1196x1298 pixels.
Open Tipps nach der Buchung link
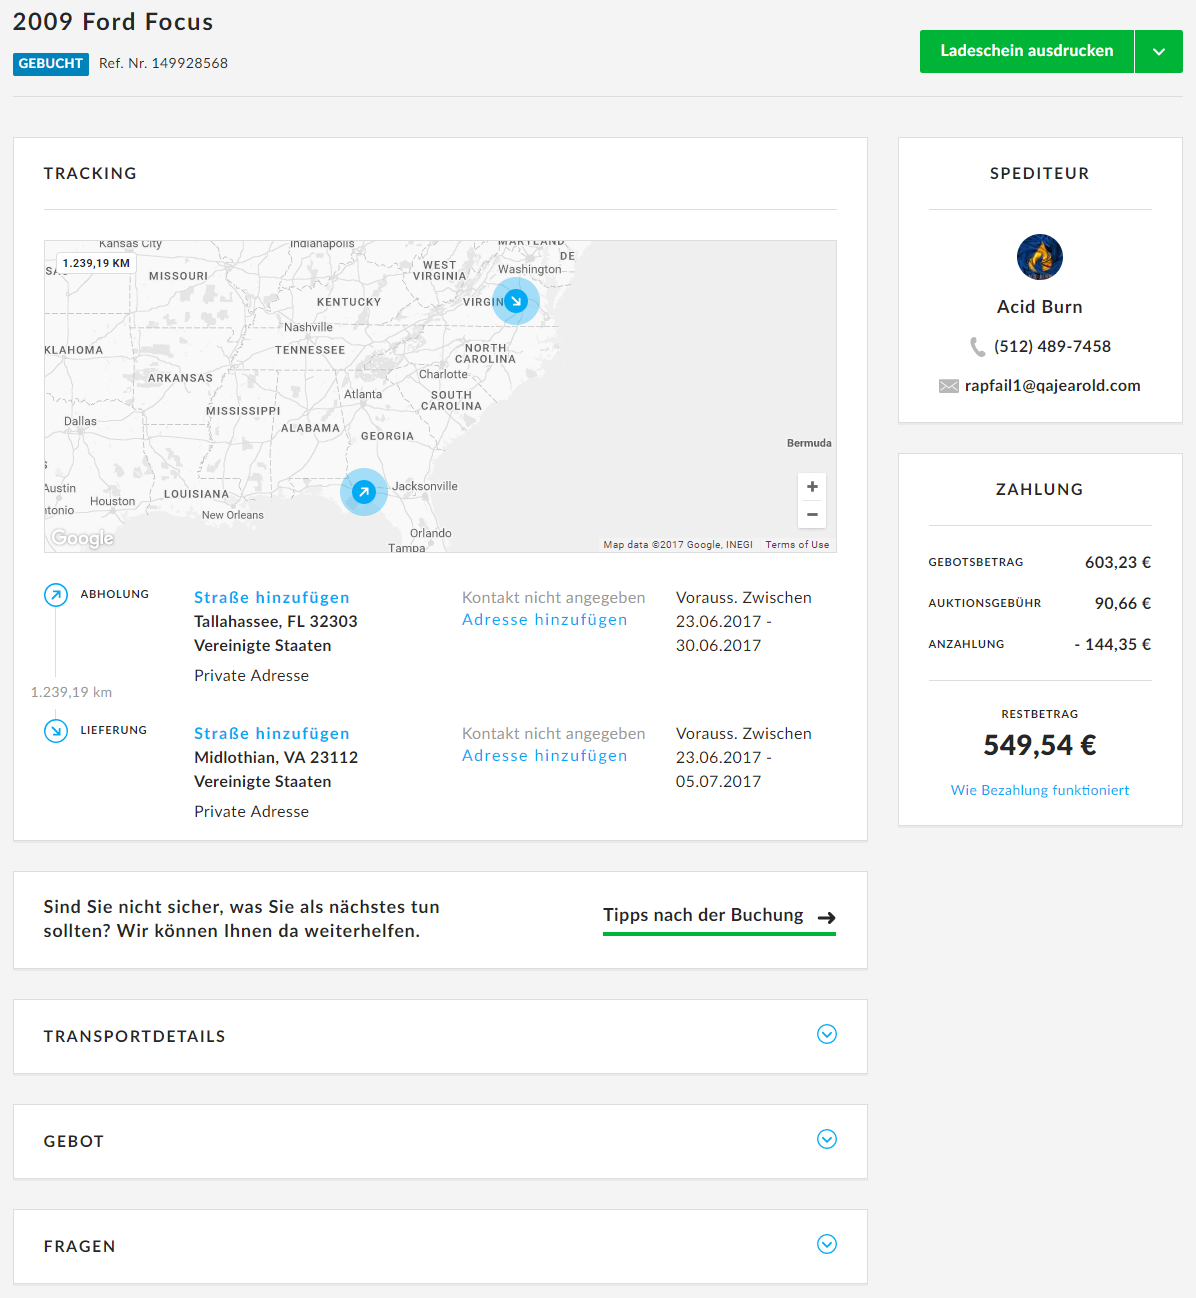[718, 916]
